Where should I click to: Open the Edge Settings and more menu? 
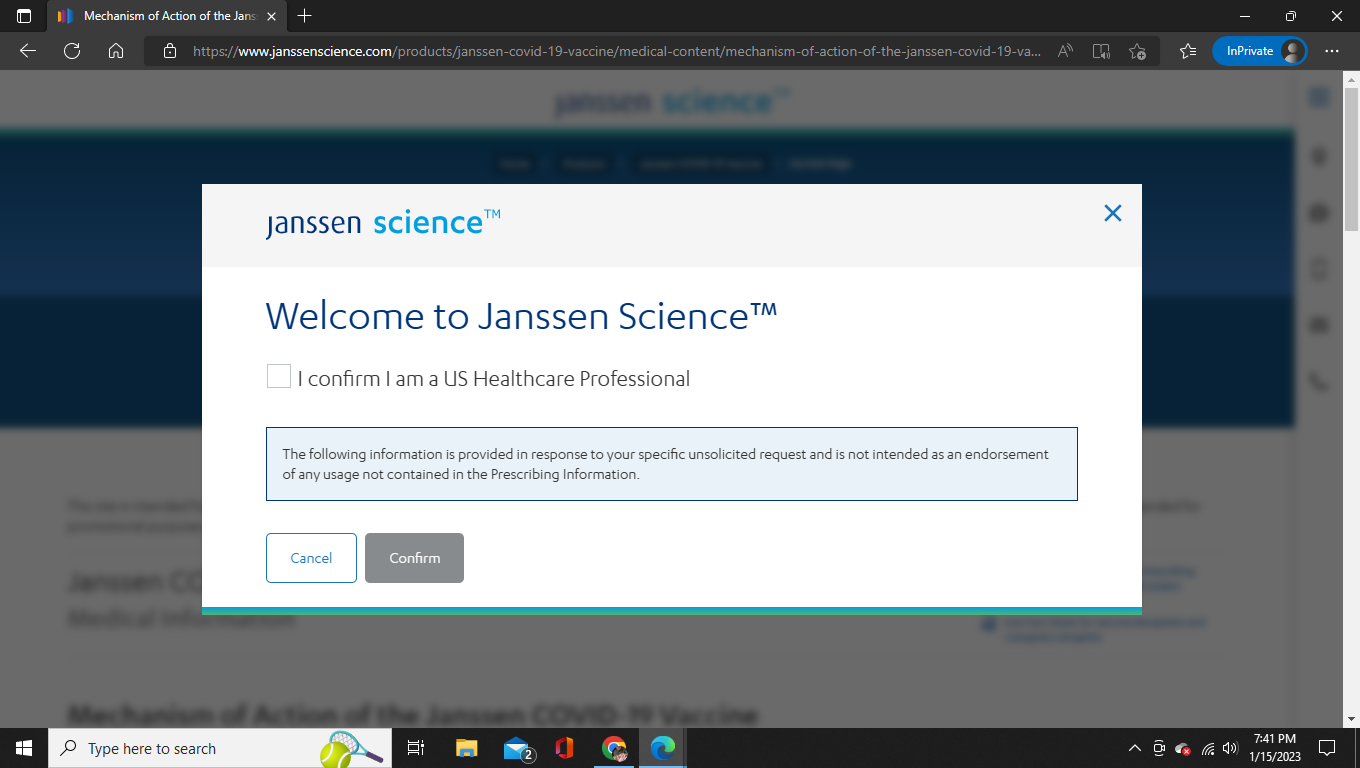pos(1332,51)
